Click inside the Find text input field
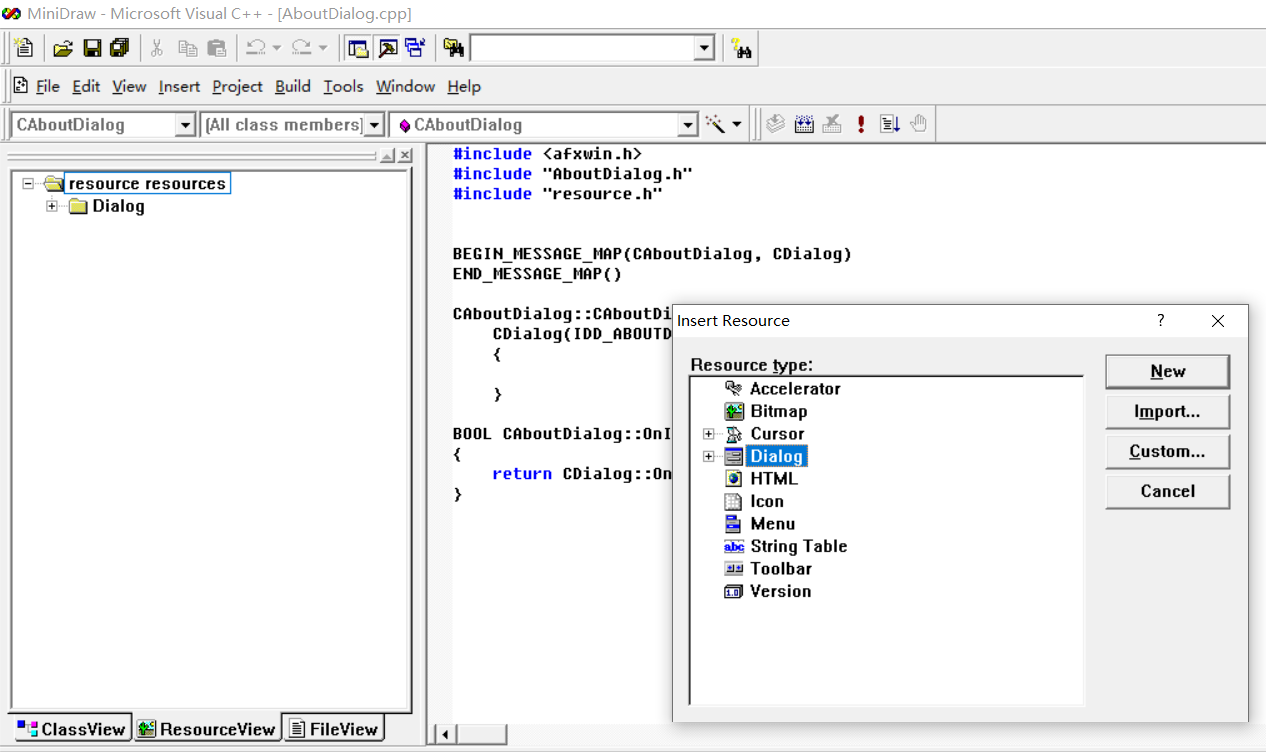Viewport: 1266px width, 752px height. tap(582, 48)
